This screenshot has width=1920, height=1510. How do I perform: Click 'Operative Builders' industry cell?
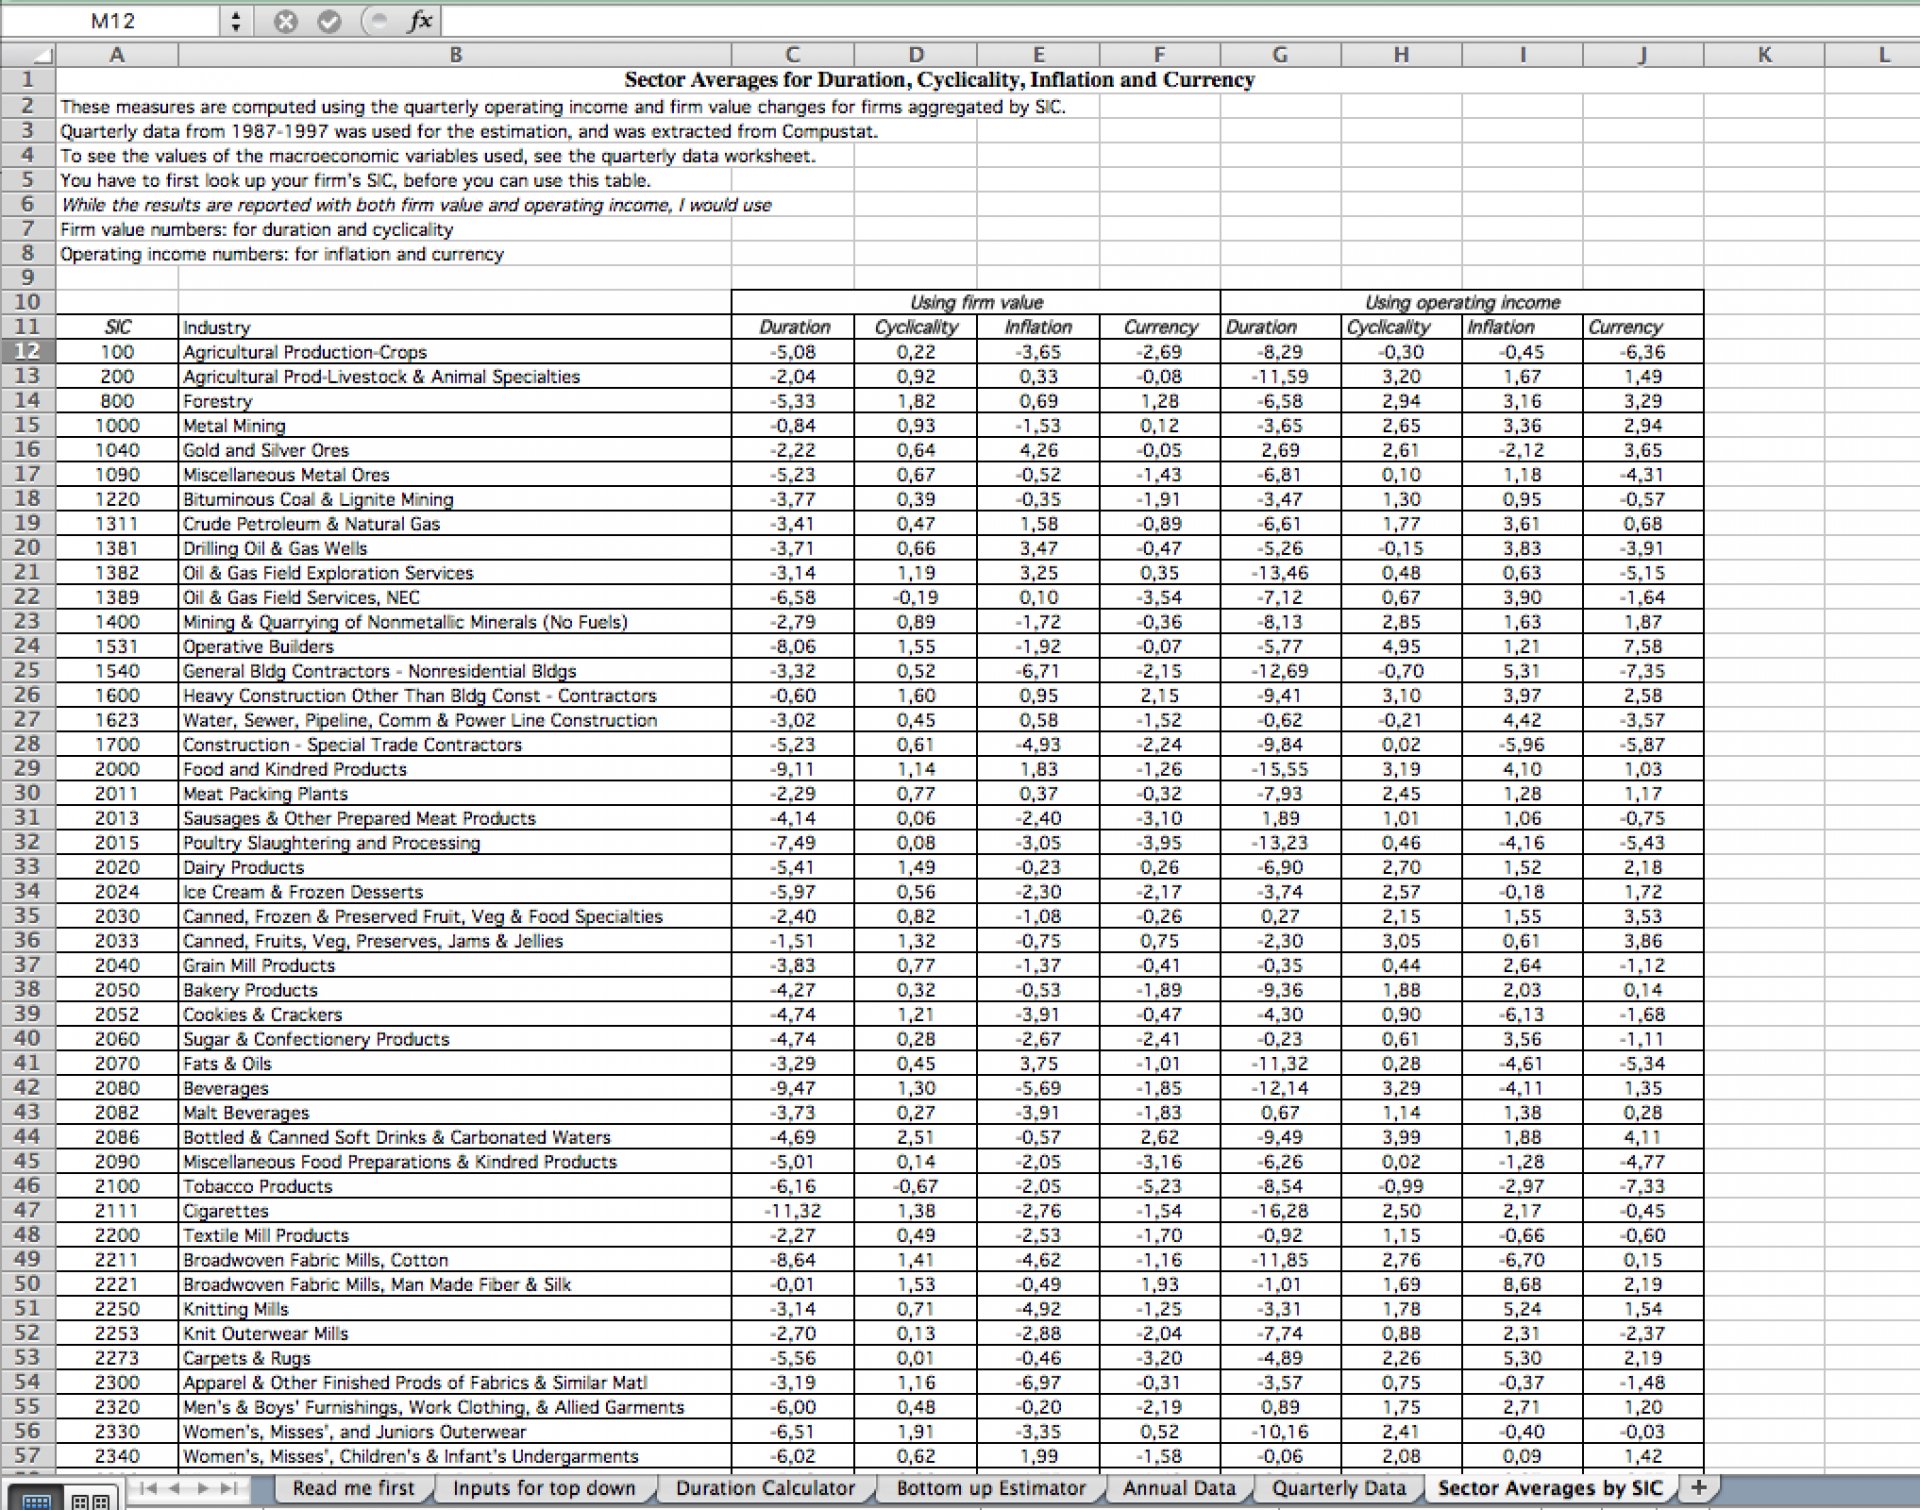[455, 646]
